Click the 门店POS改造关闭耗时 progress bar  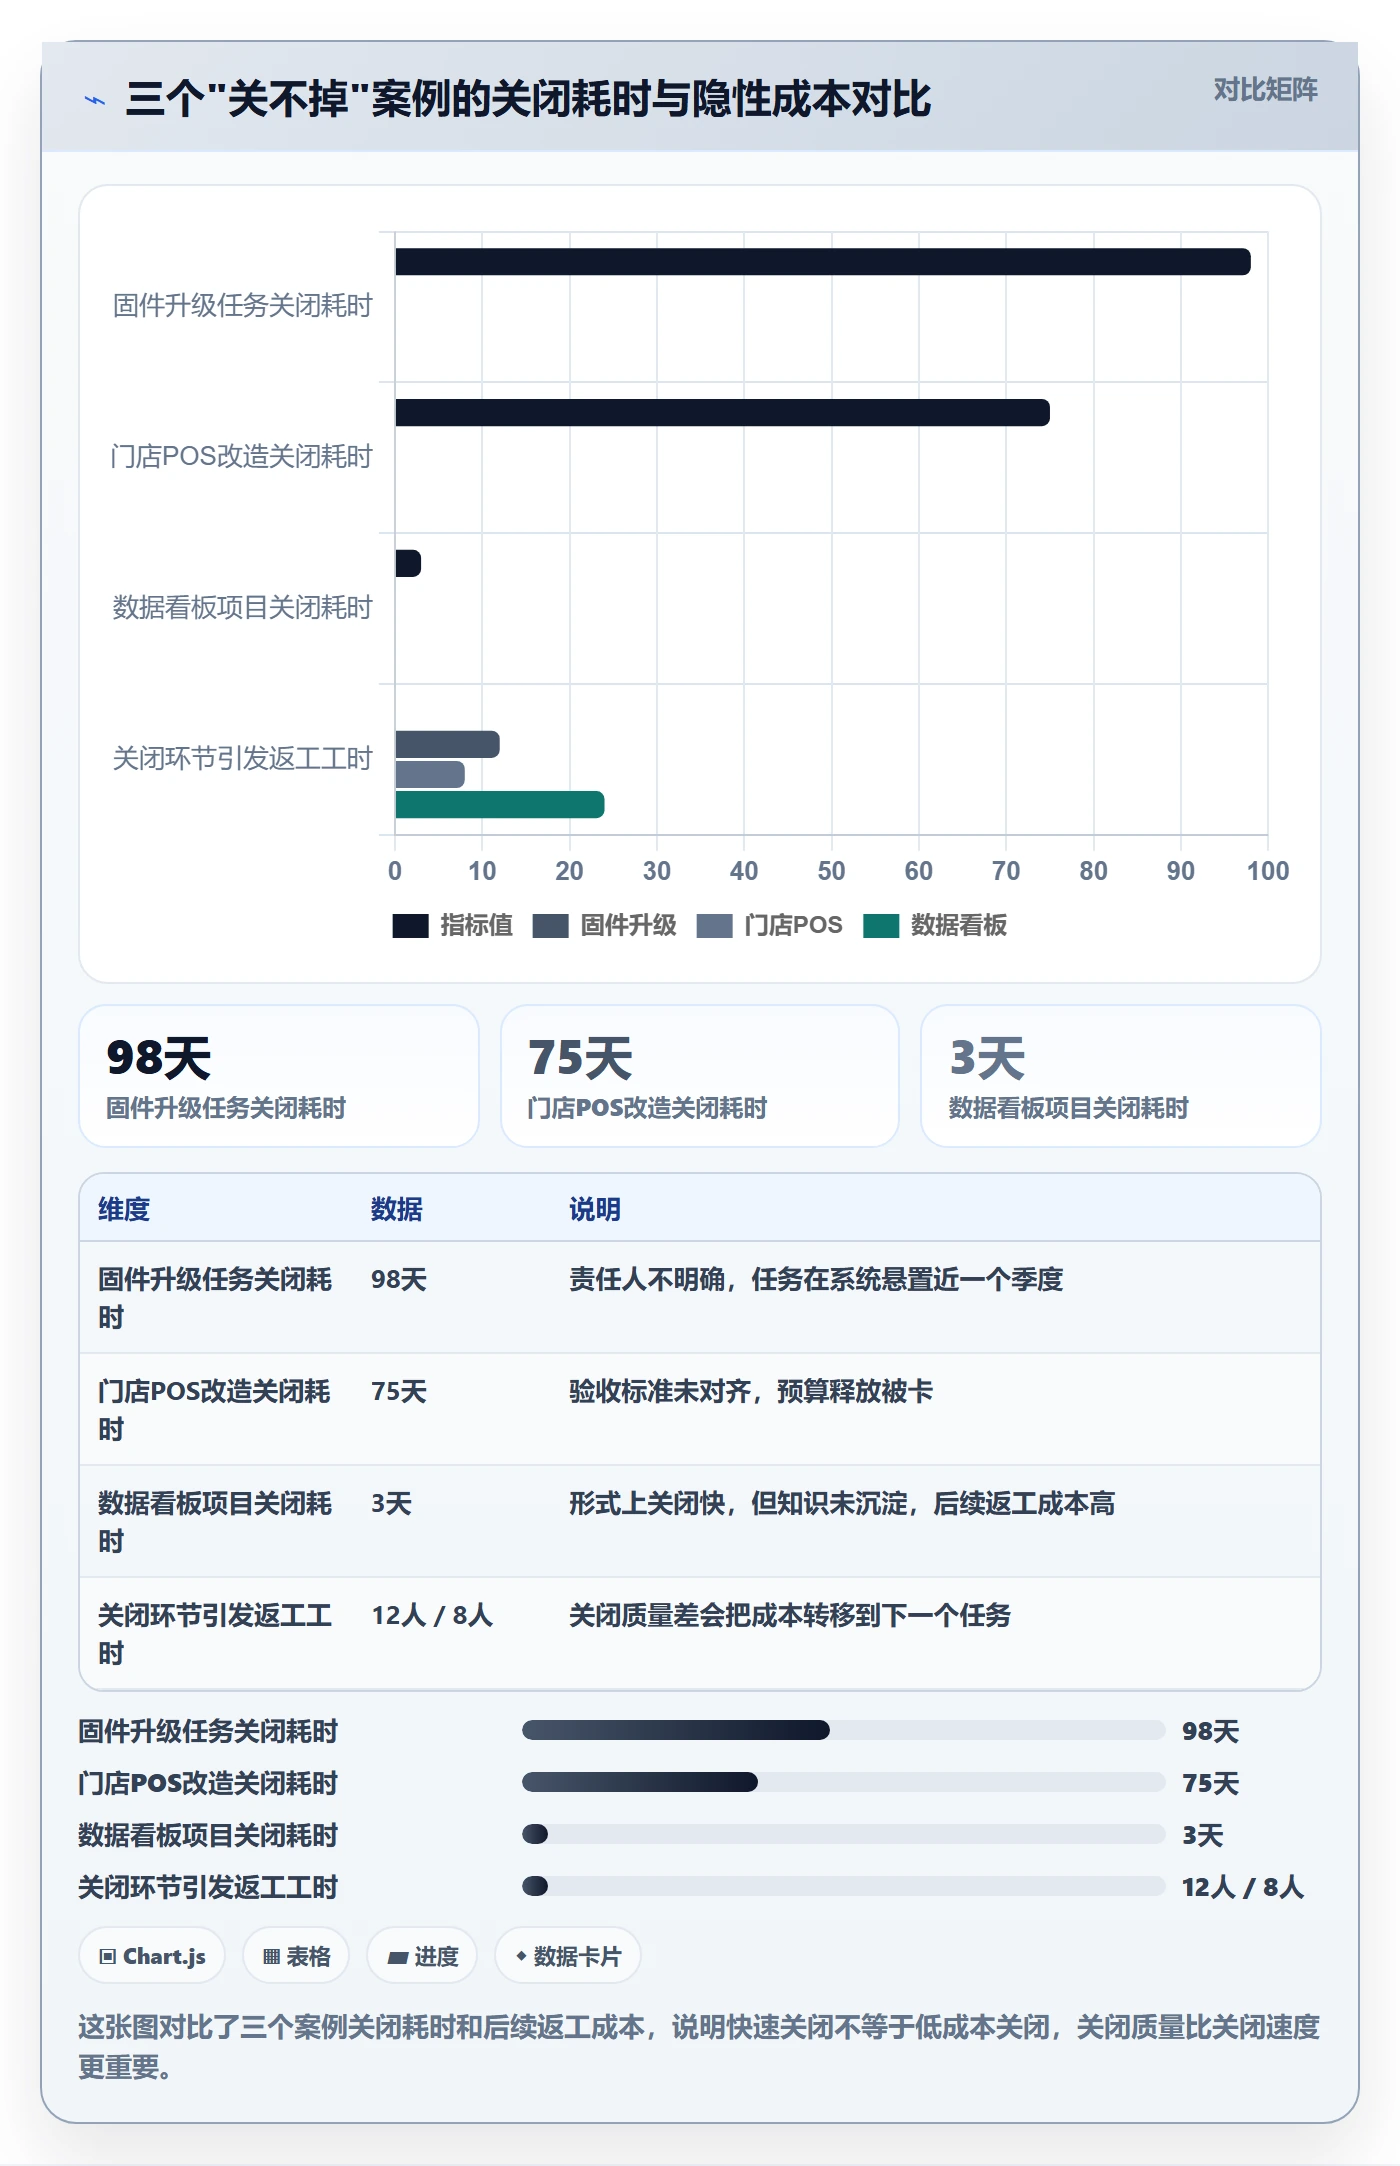pos(844,1783)
